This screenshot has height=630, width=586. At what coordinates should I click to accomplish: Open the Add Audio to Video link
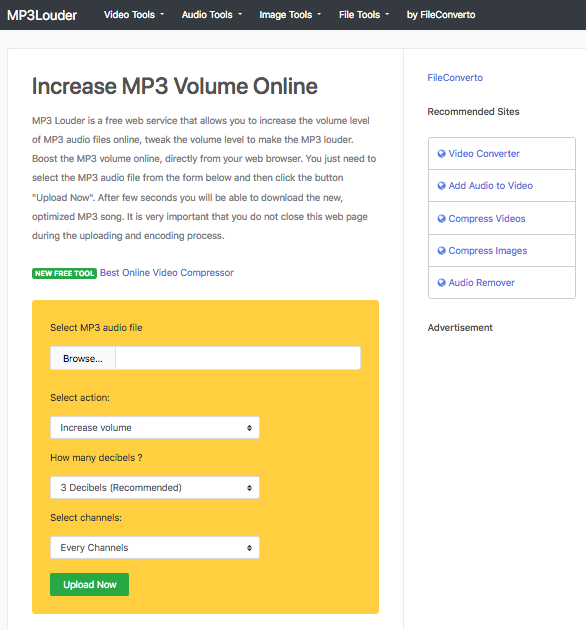coord(490,186)
